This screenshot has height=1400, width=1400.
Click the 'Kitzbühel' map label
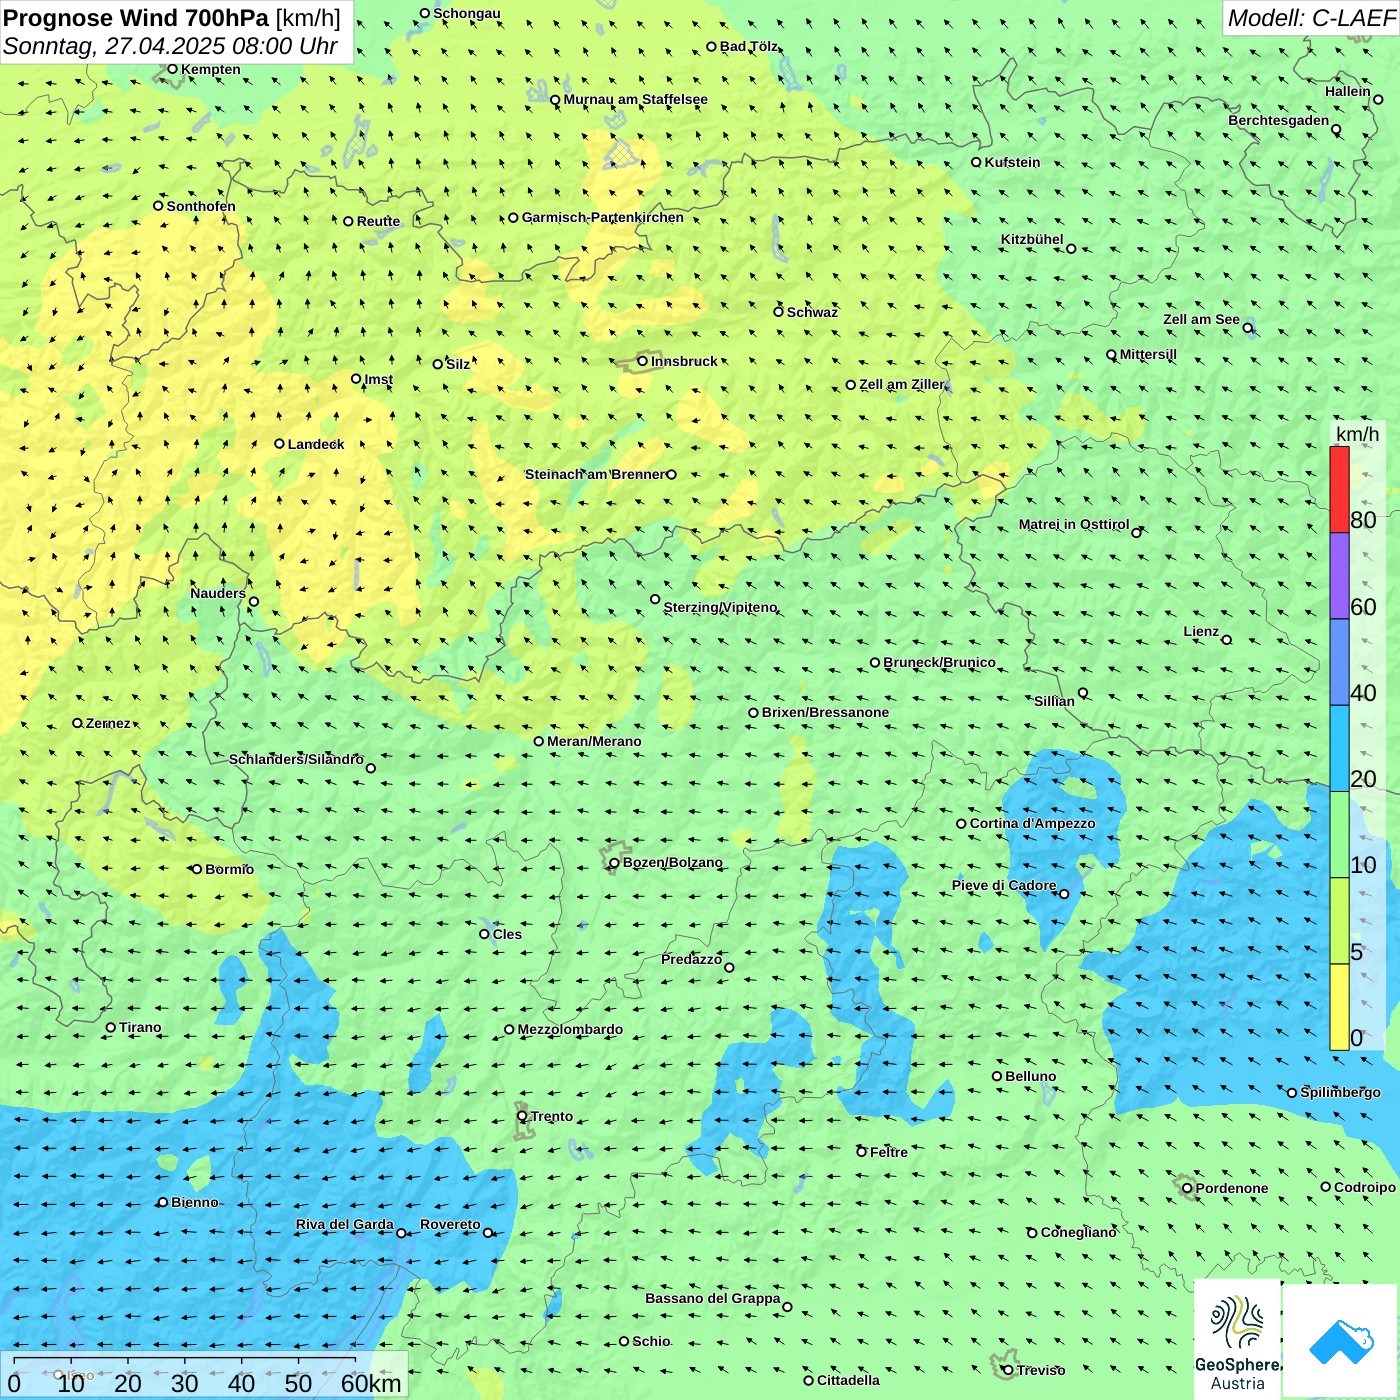coord(1032,239)
